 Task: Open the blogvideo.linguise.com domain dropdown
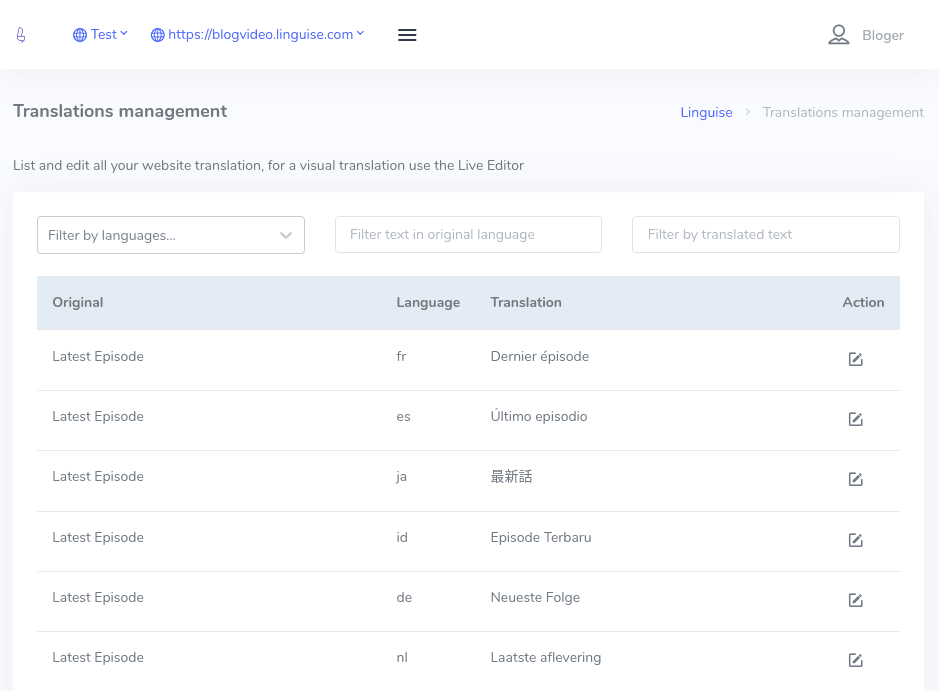(258, 35)
